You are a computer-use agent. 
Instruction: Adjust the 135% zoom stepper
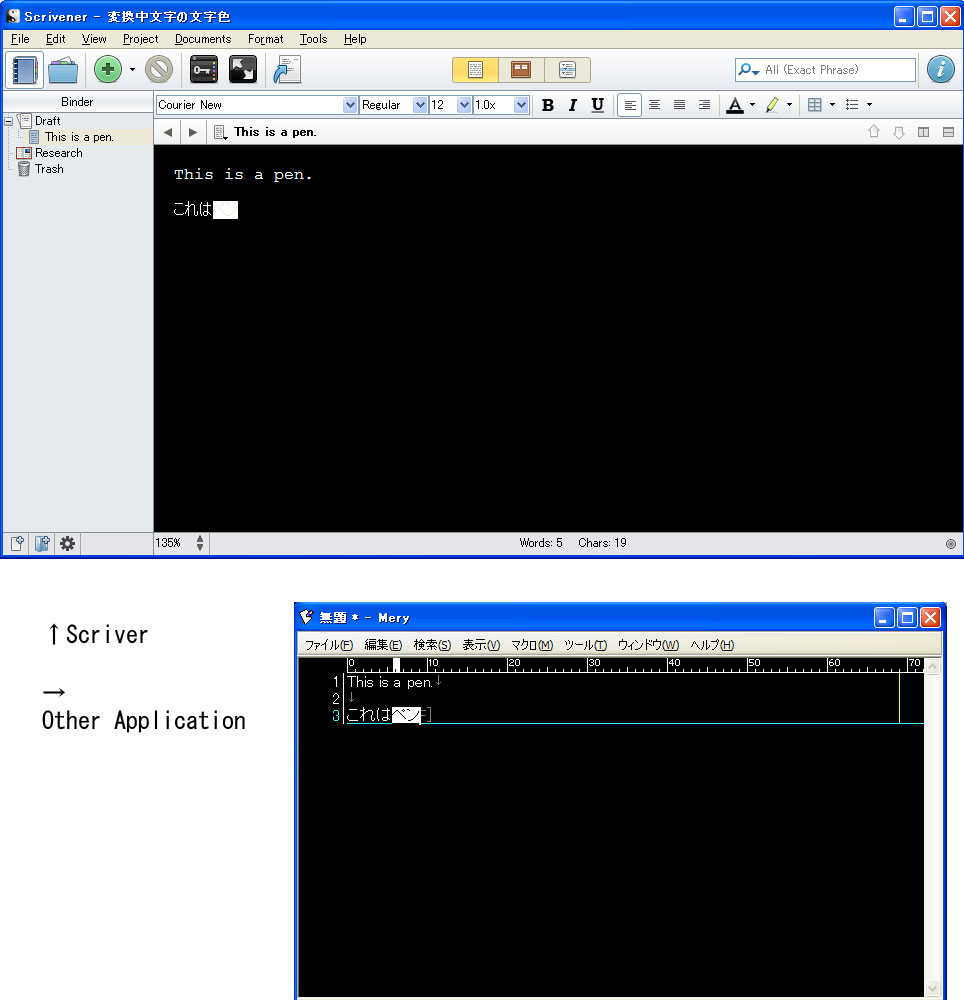pos(200,543)
